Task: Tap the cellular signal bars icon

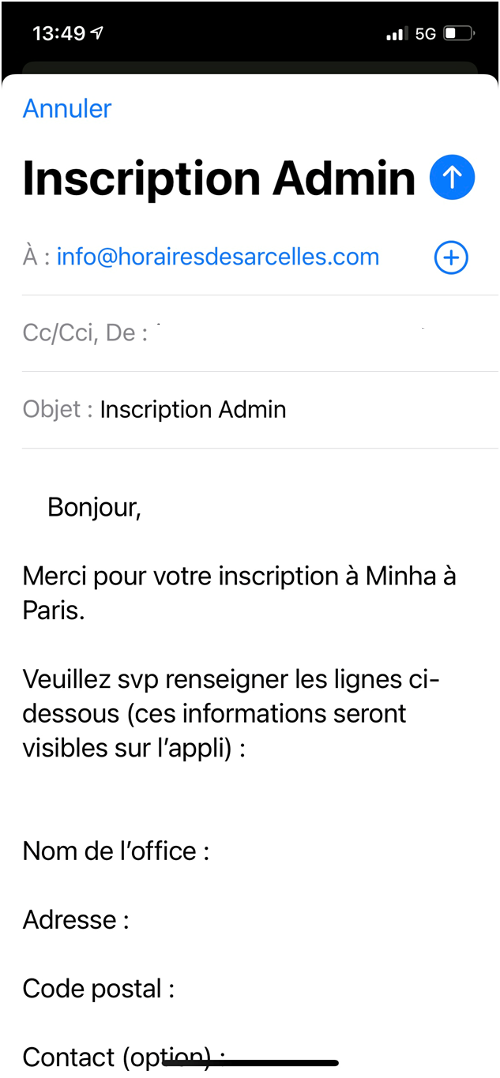Action: click(397, 33)
